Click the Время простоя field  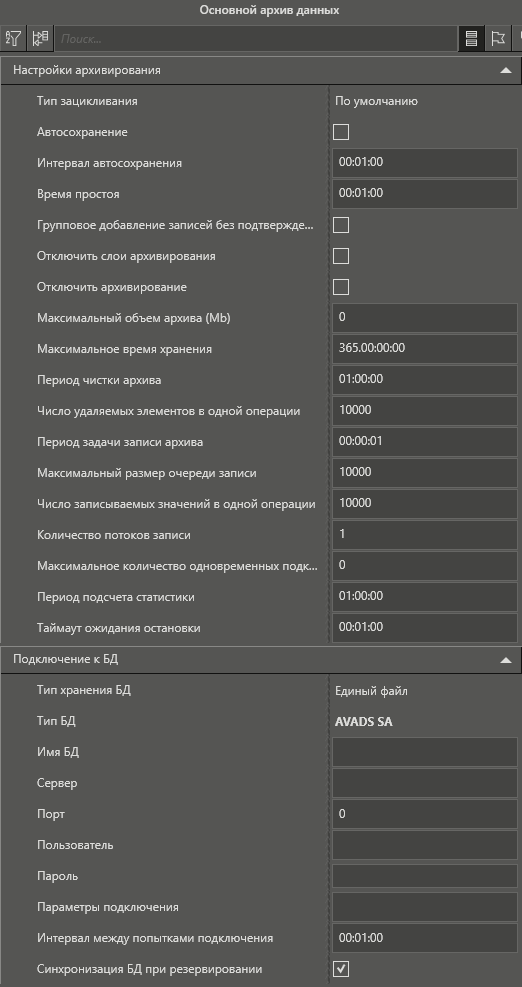click(x=425, y=193)
